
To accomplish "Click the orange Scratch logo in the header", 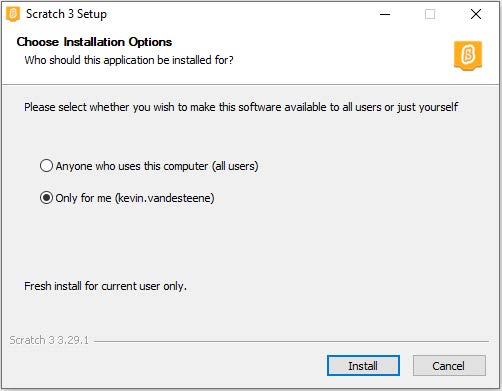I will pos(468,55).
